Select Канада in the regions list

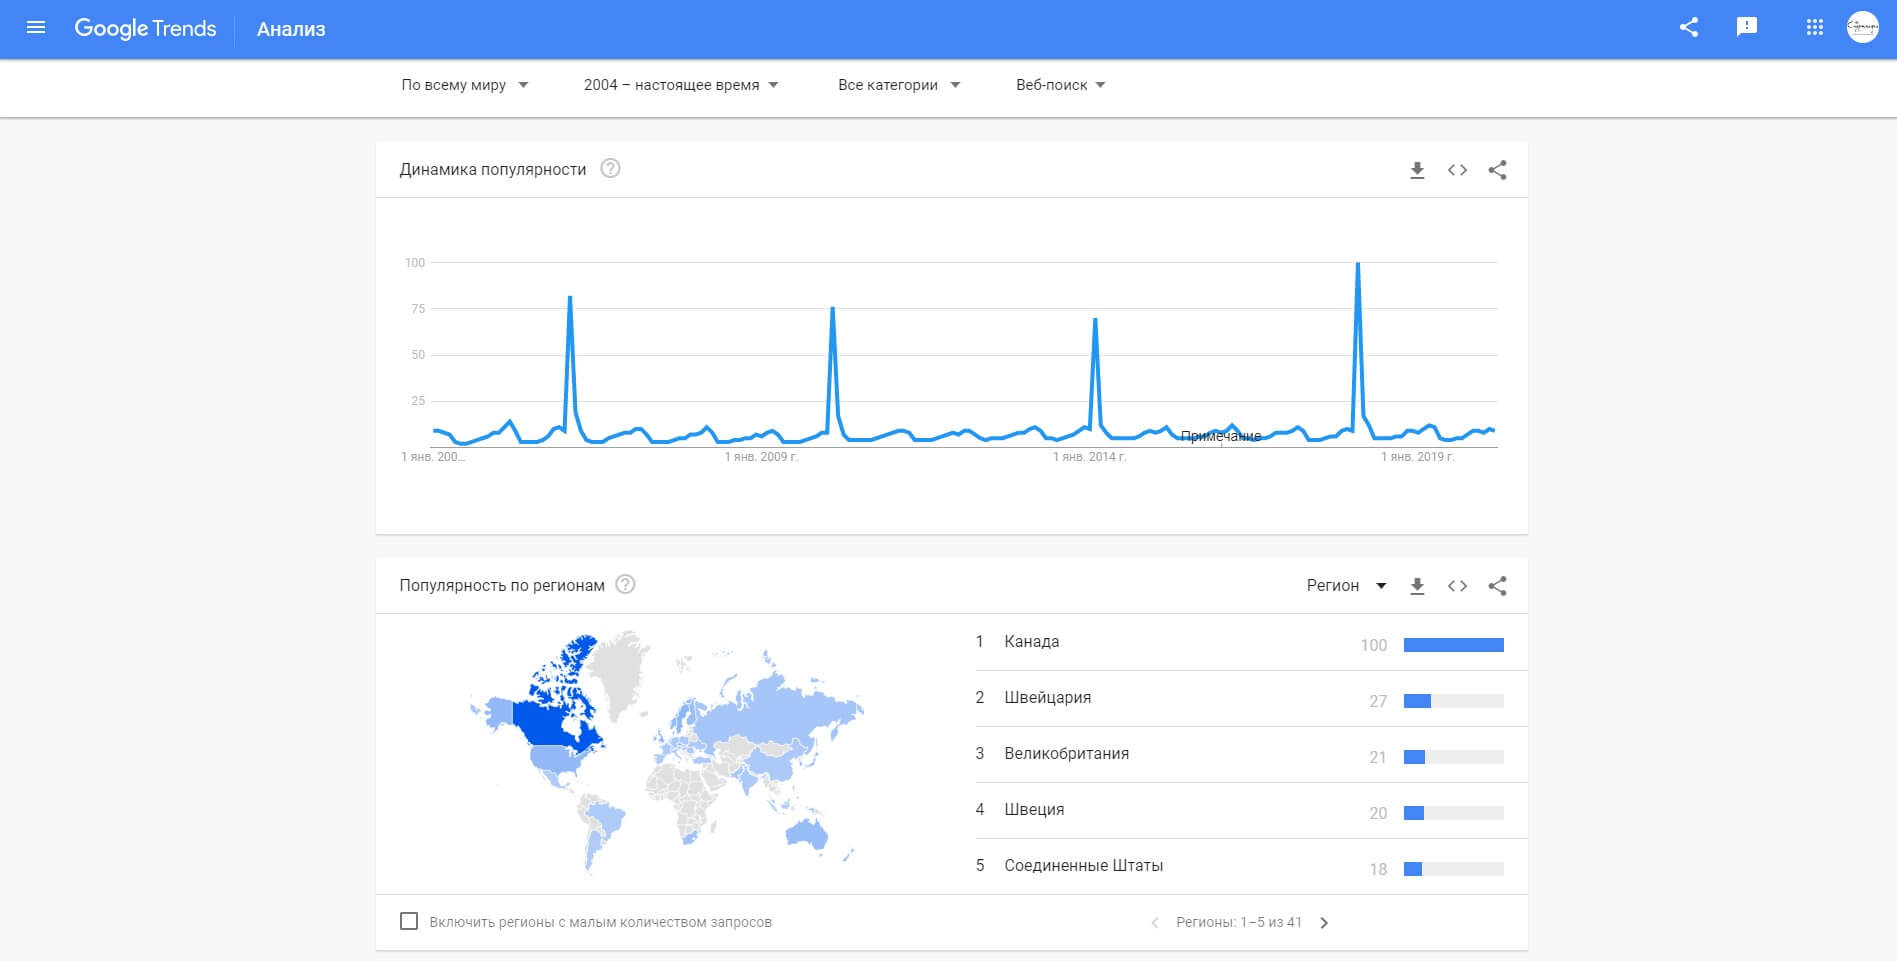point(1032,642)
